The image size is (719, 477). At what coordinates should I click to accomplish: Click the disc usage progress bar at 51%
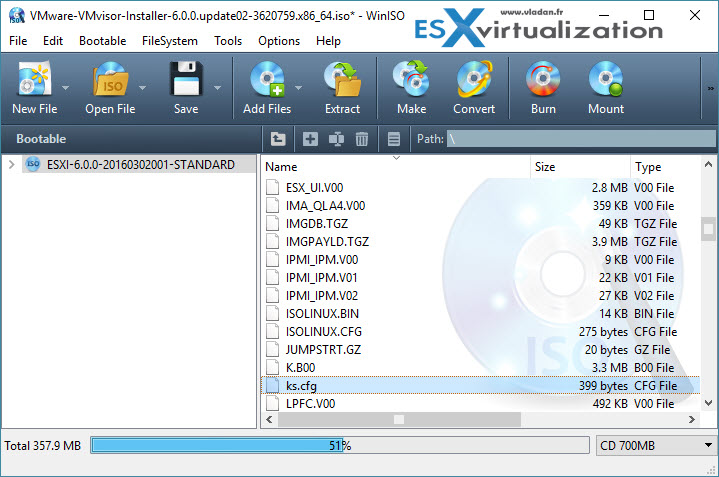pos(340,445)
